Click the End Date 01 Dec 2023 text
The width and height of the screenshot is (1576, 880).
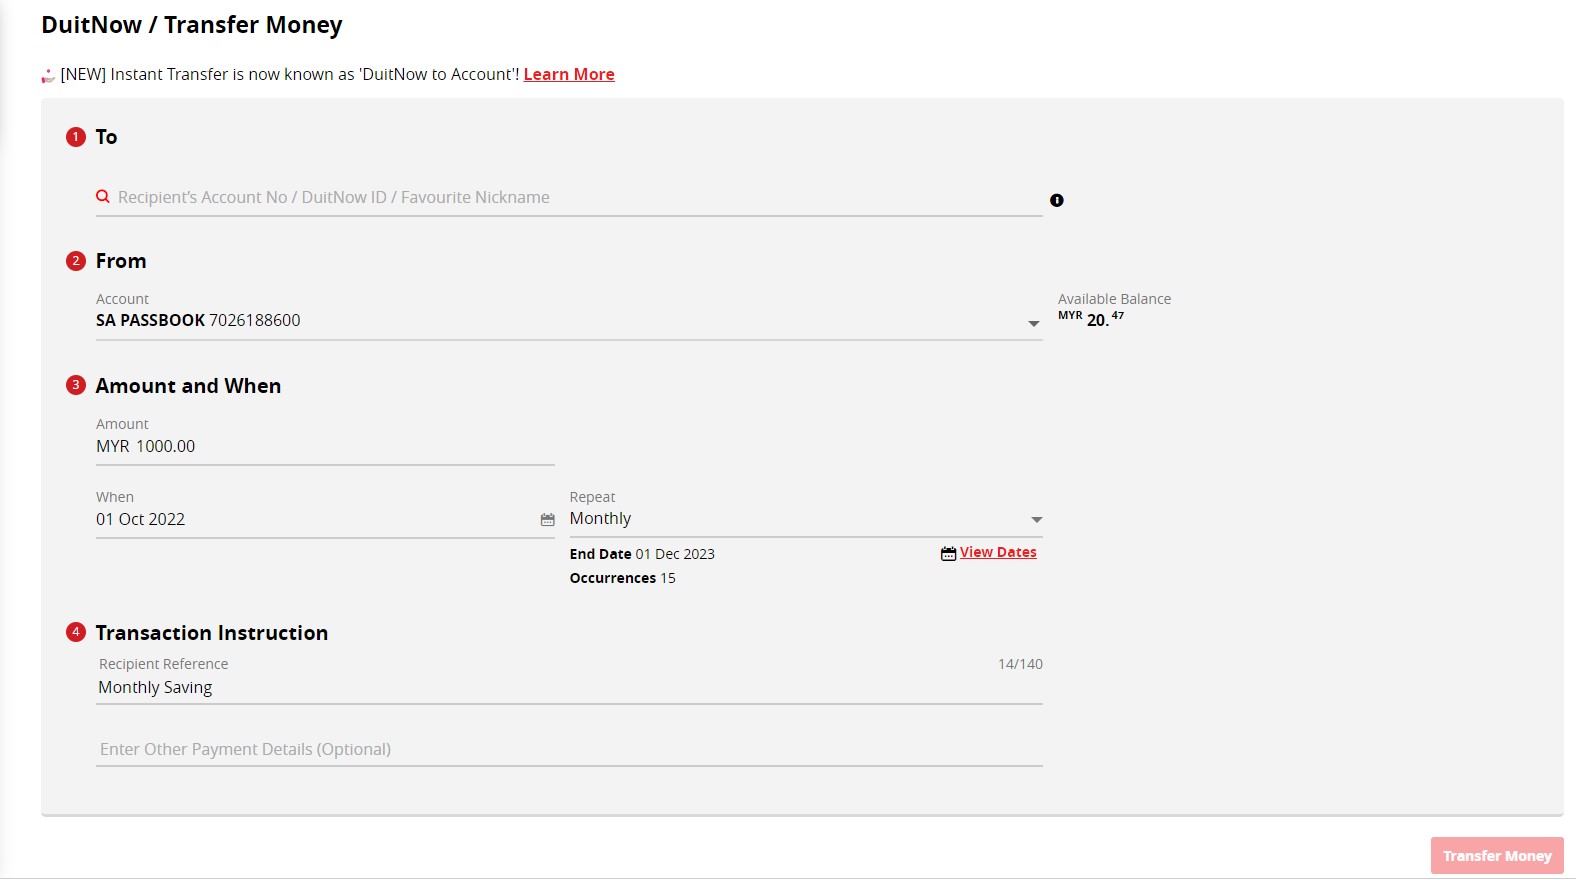point(642,554)
